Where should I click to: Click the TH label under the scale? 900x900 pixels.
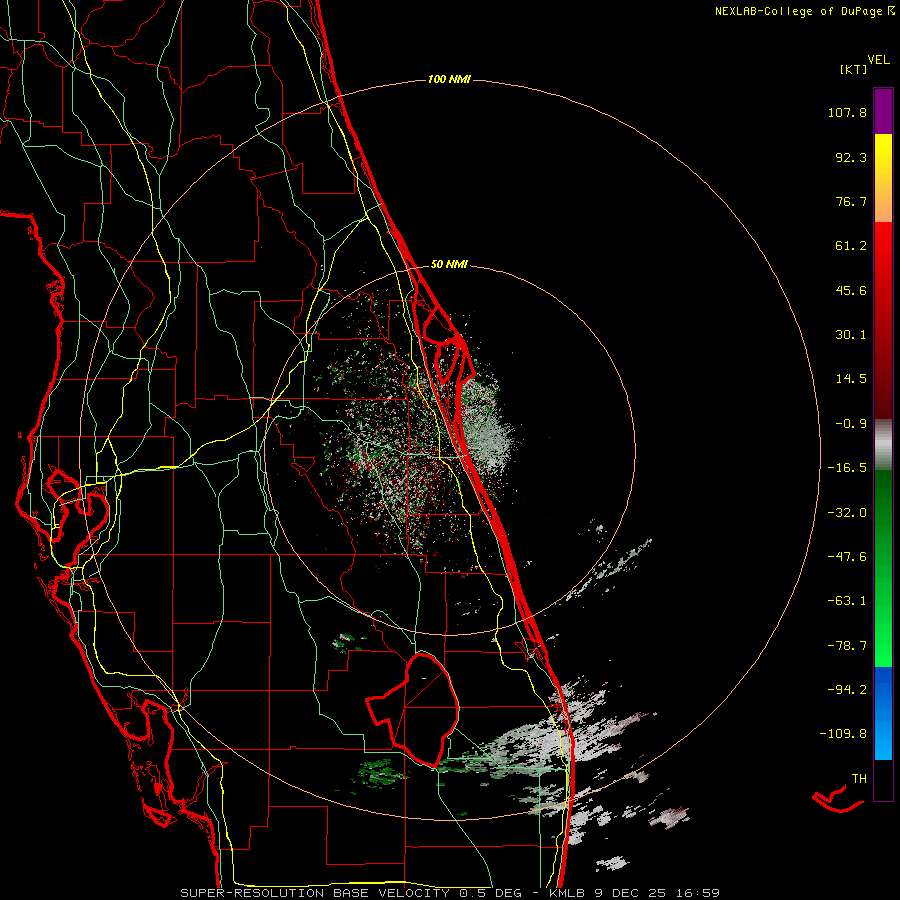(859, 778)
